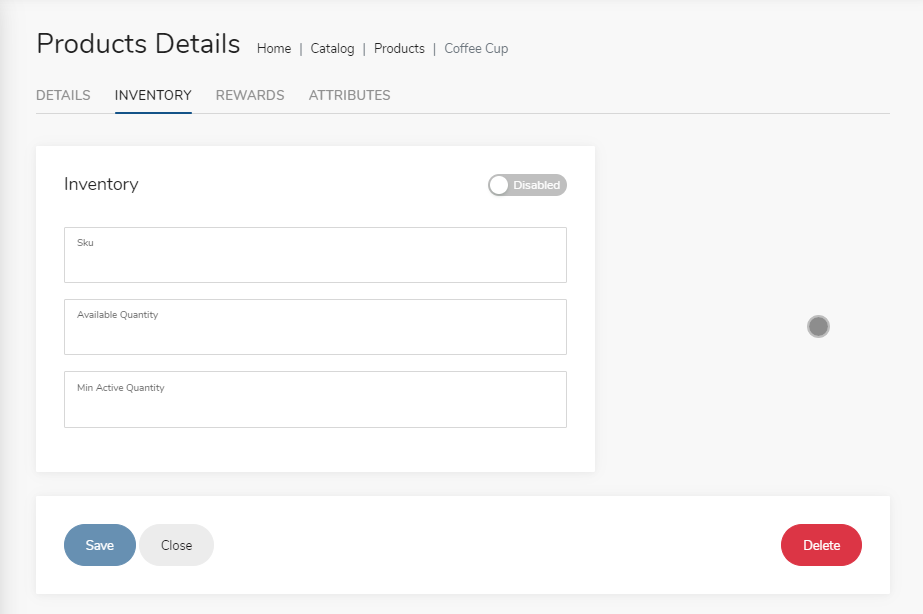Click the white knob of the inventory toggle
This screenshot has height=614, width=923.
499,185
